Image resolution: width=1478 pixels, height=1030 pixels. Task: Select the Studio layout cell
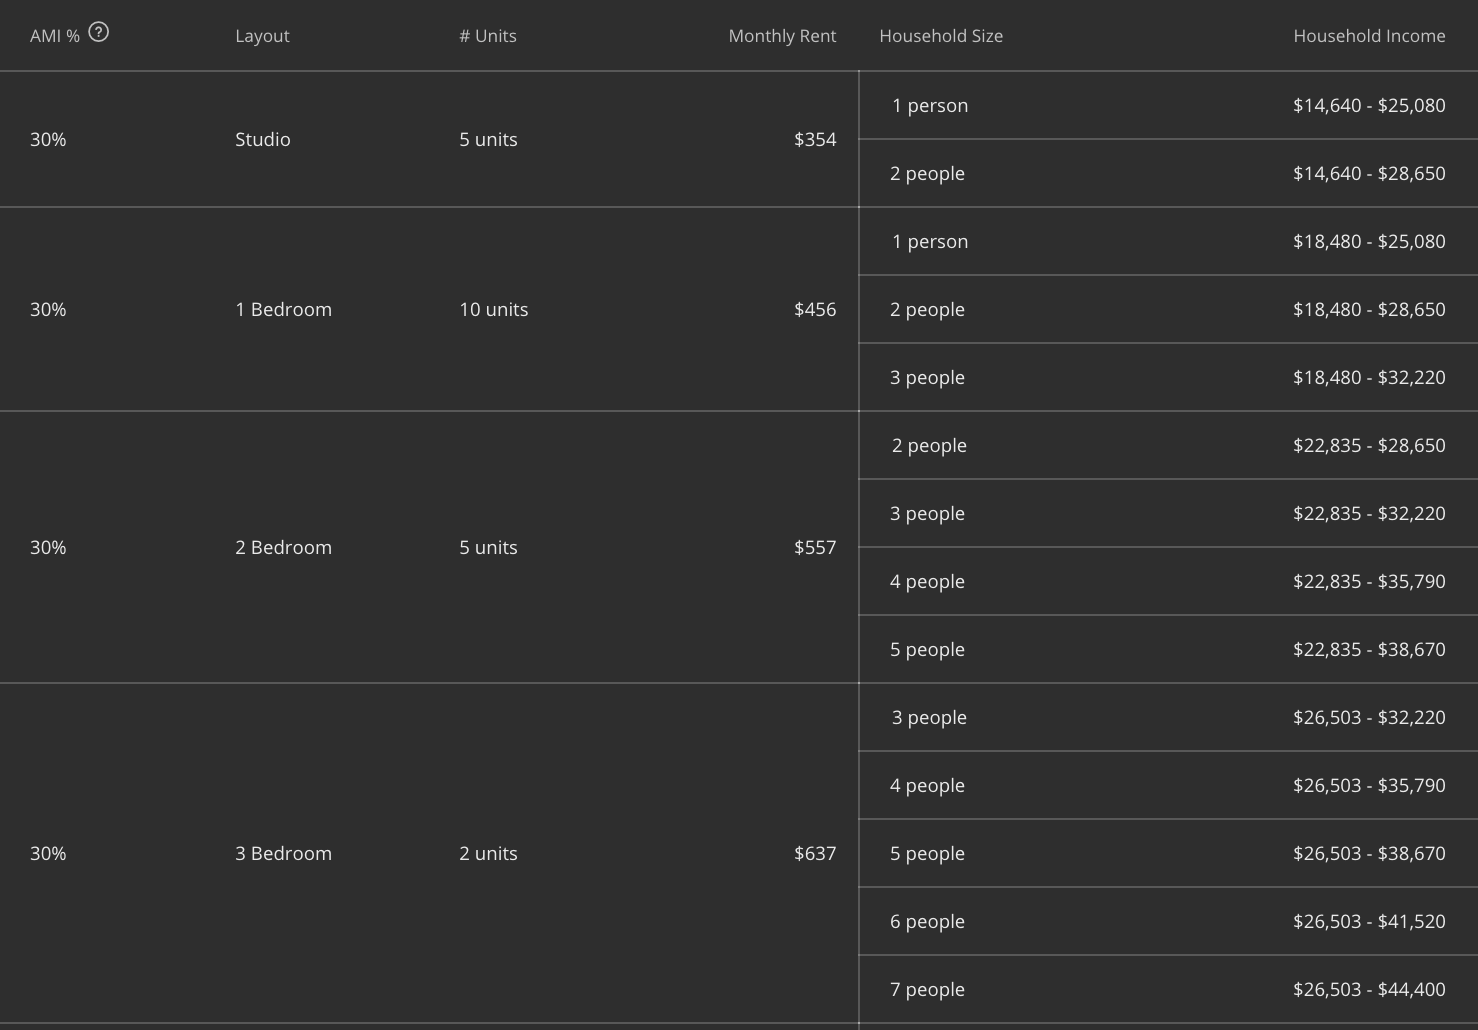pyautogui.click(x=263, y=140)
